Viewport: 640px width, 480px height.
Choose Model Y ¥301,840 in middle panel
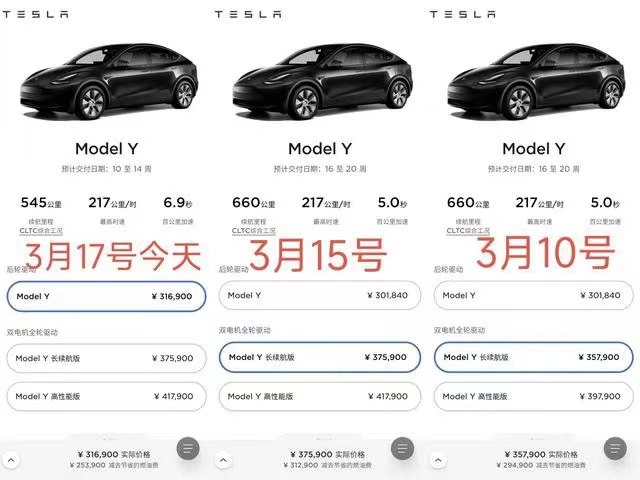click(x=318, y=296)
